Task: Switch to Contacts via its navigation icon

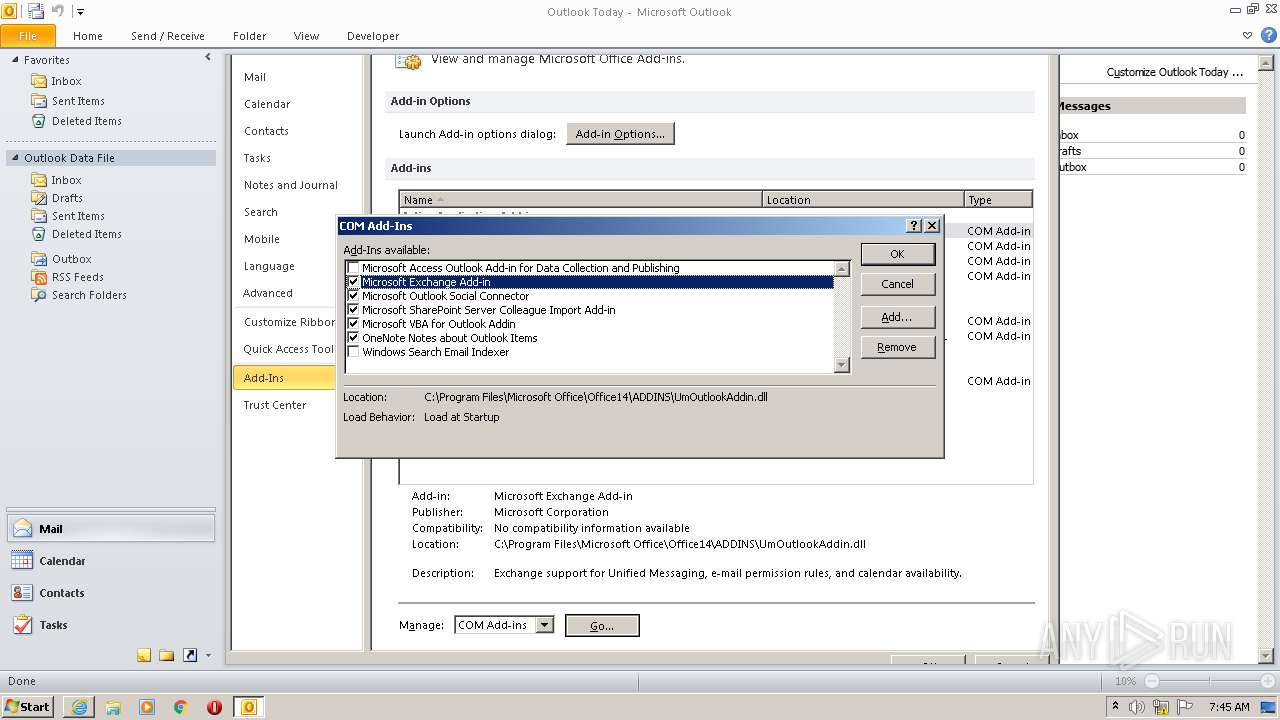Action: pyautogui.click(x=22, y=593)
